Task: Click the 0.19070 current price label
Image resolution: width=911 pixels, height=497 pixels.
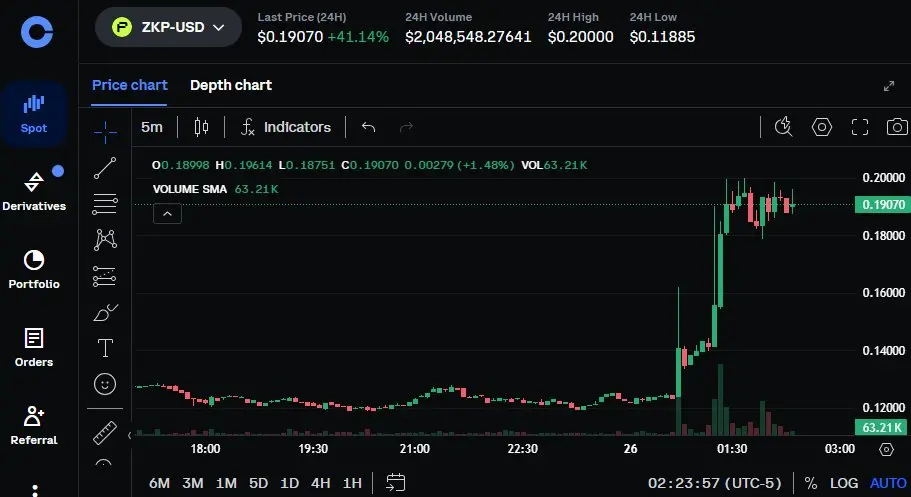Action: [883, 205]
